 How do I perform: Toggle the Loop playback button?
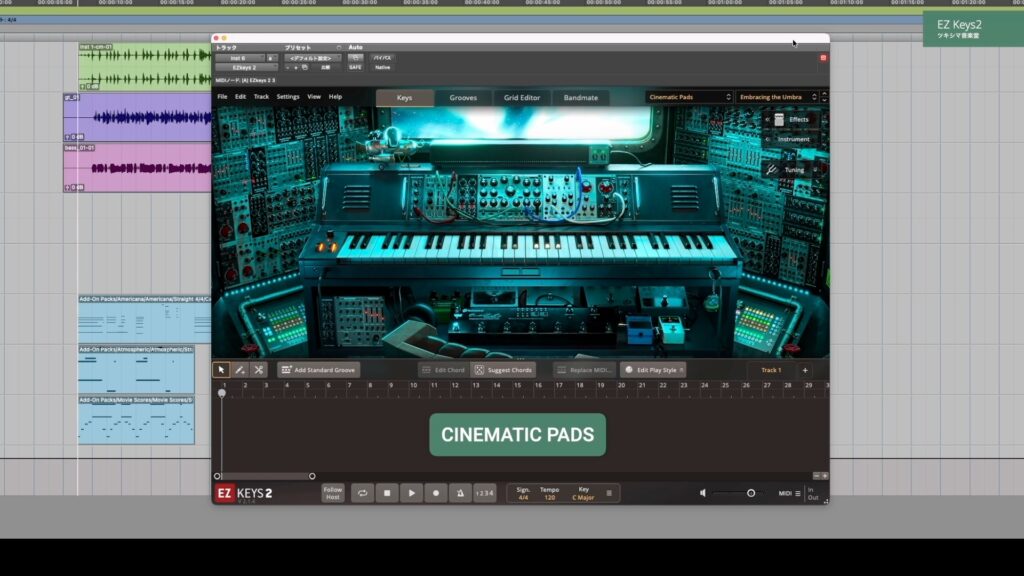coord(362,493)
